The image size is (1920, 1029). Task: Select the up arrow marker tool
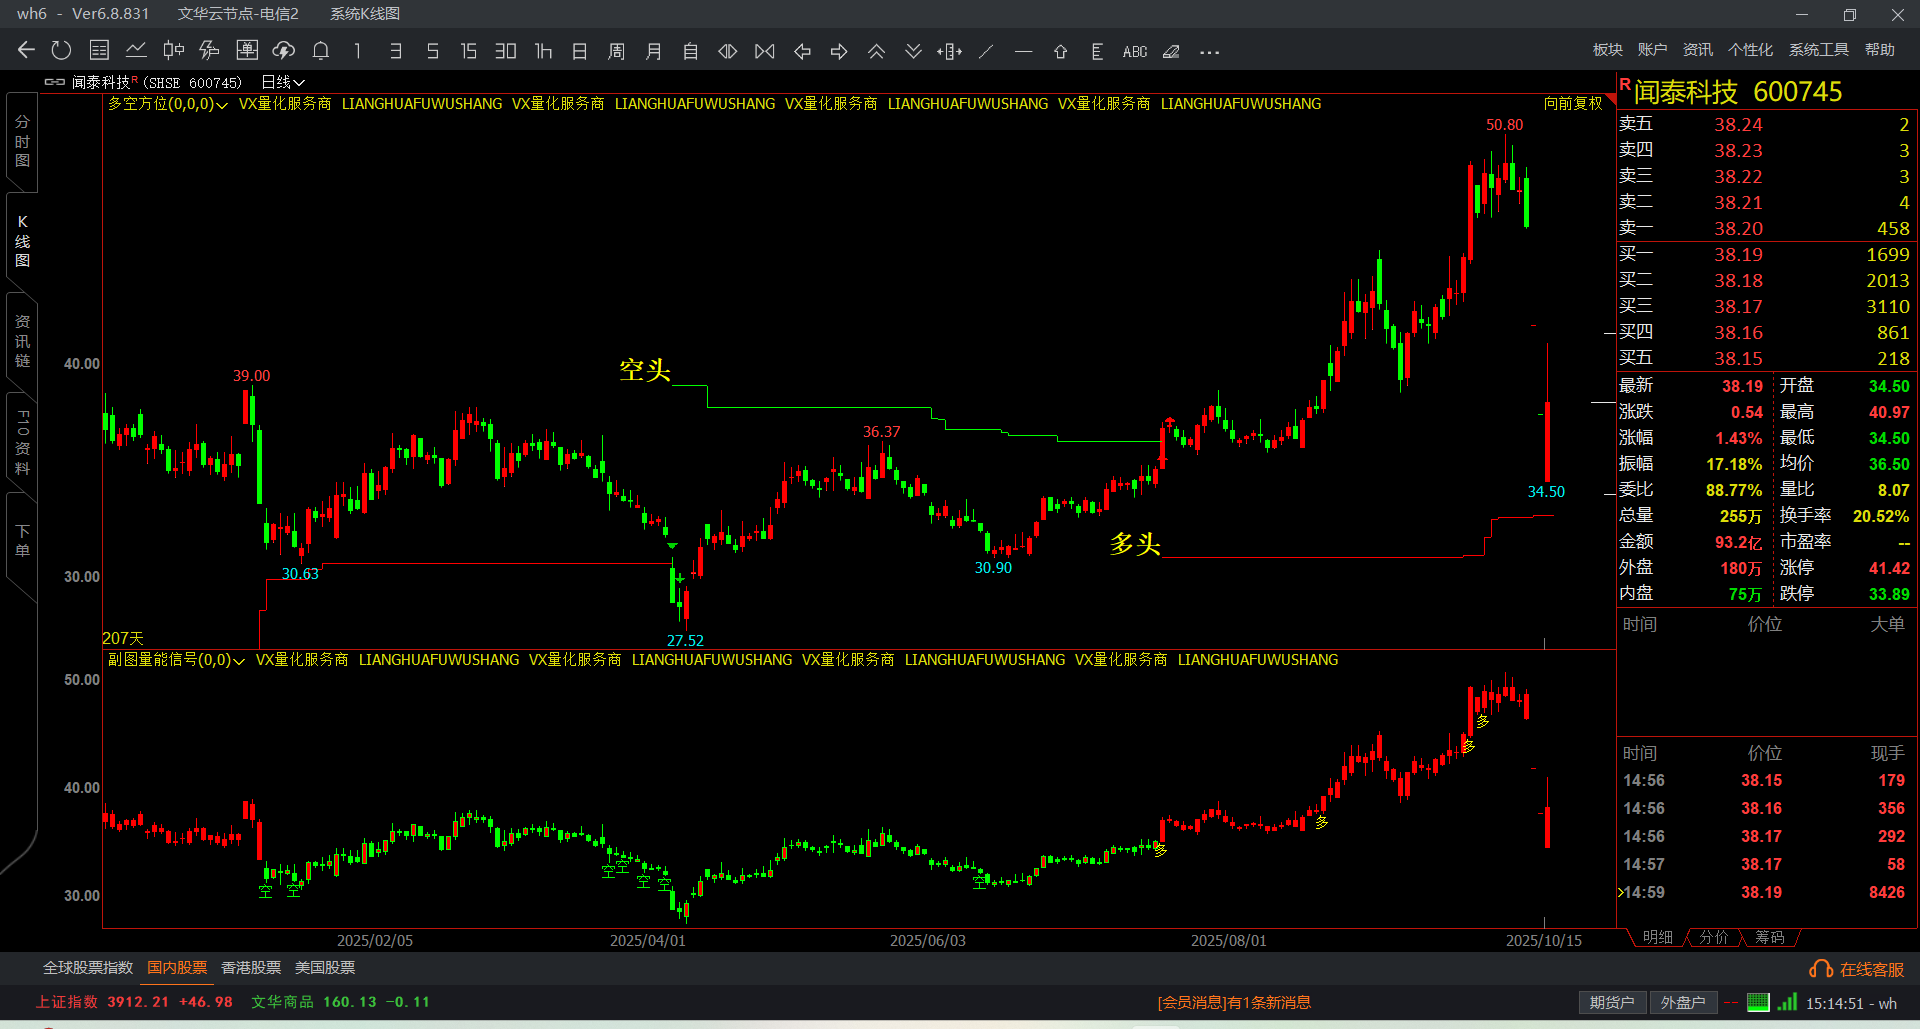click(1060, 51)
